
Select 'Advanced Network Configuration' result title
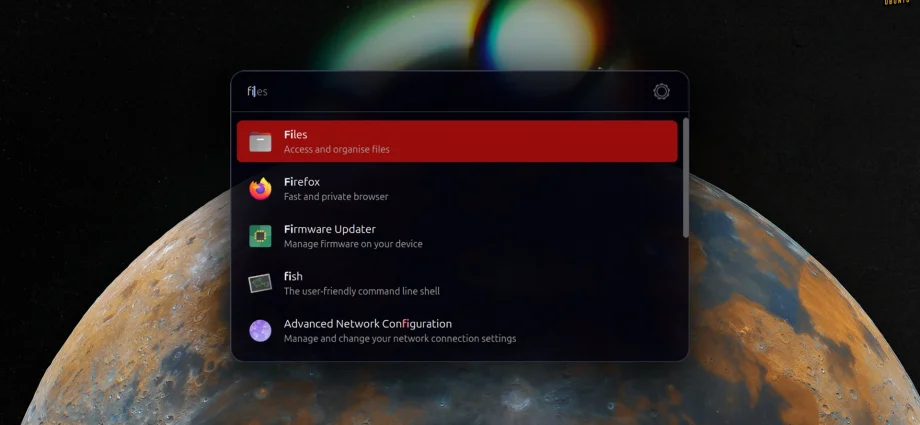[368, 324]
